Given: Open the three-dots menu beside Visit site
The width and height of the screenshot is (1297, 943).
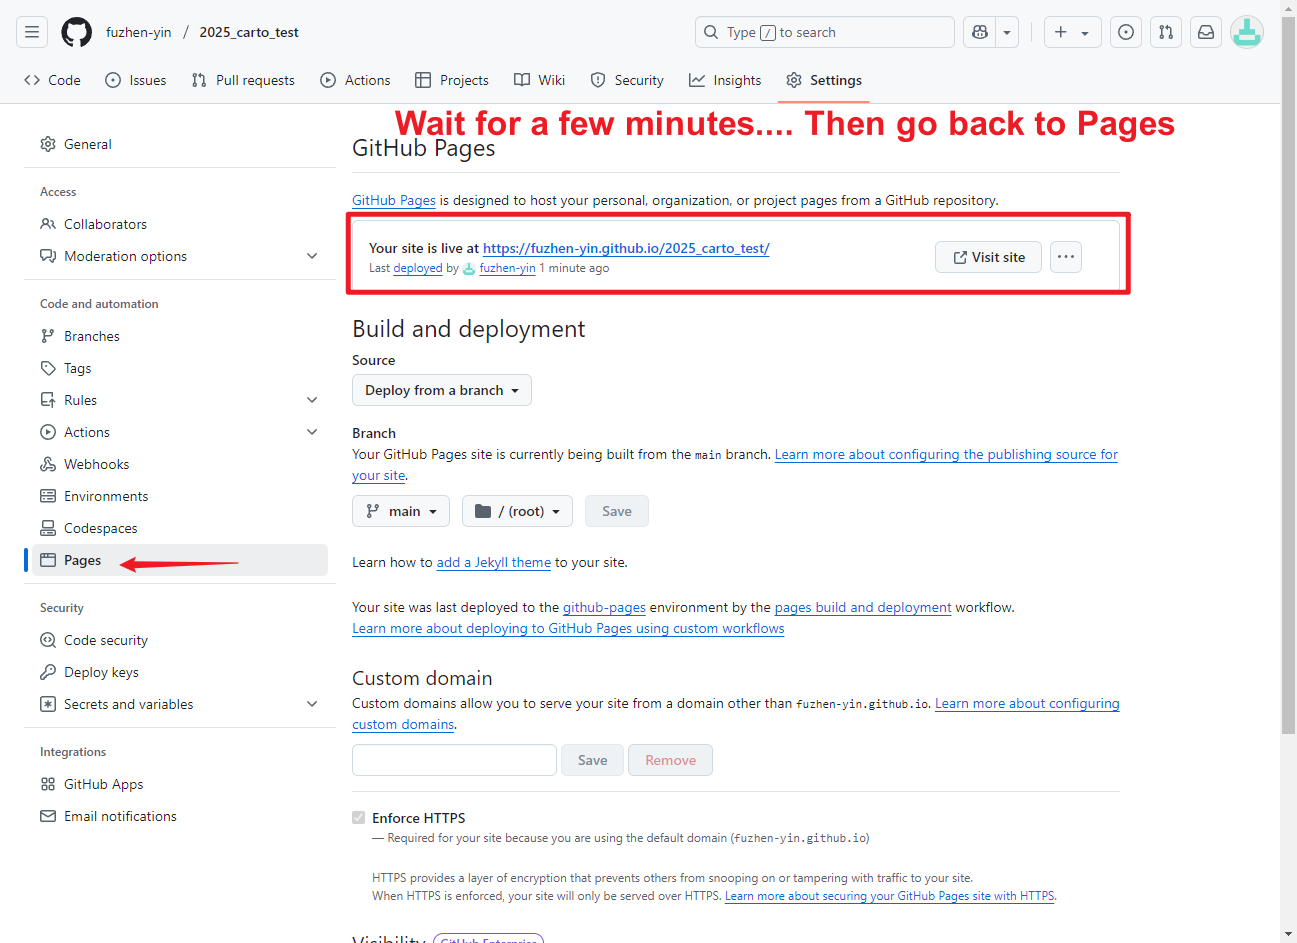Looking at the screenshot, I should (1066, 257).
